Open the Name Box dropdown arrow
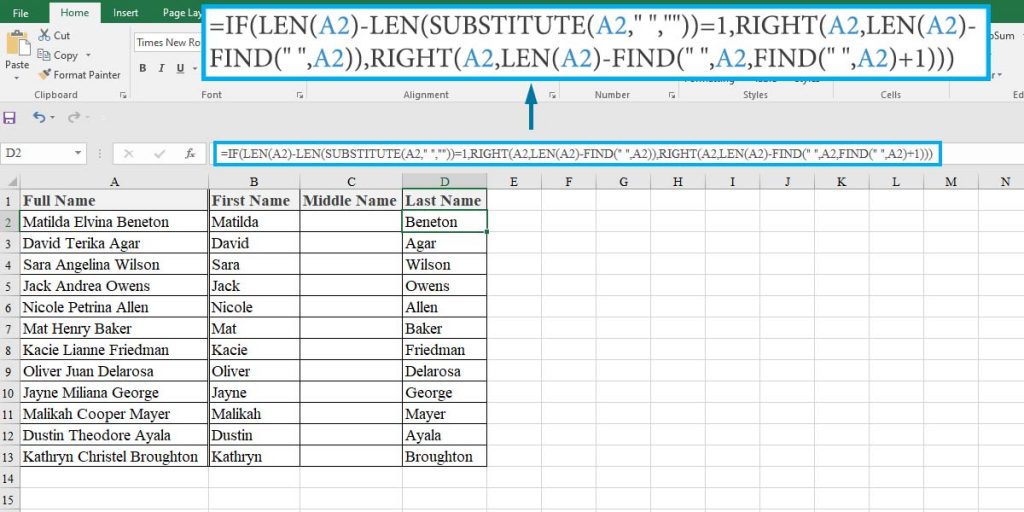The width and height of the screenshot is (1024, 512). tap(78, 153)
